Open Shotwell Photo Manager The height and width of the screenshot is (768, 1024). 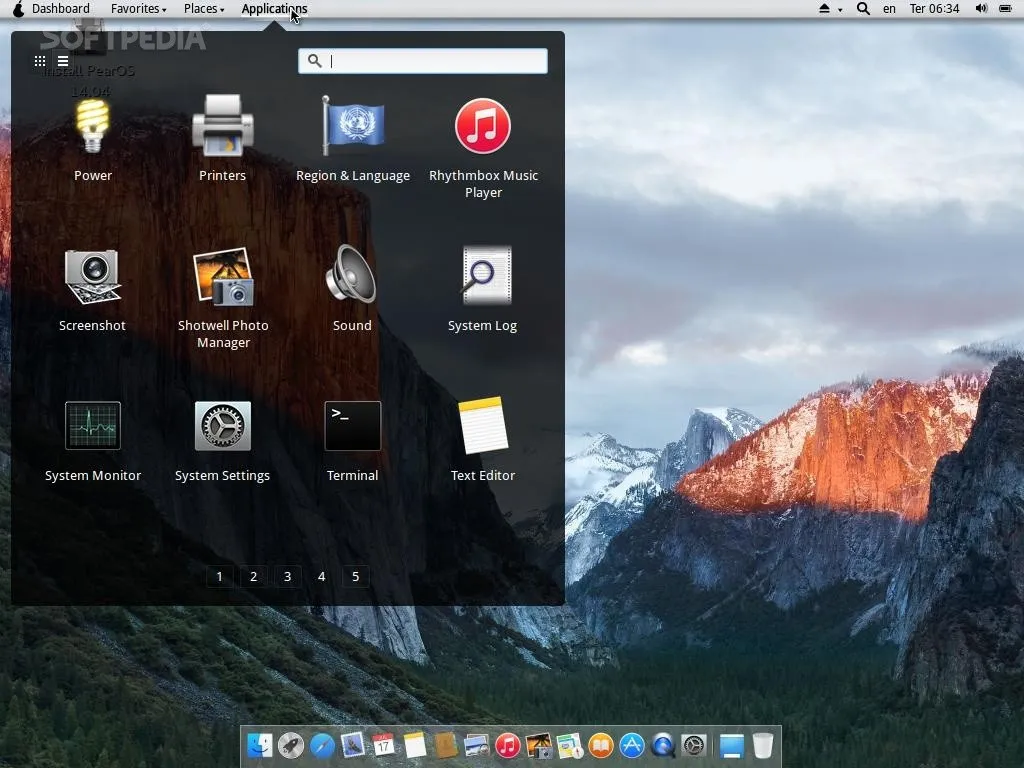223,277
